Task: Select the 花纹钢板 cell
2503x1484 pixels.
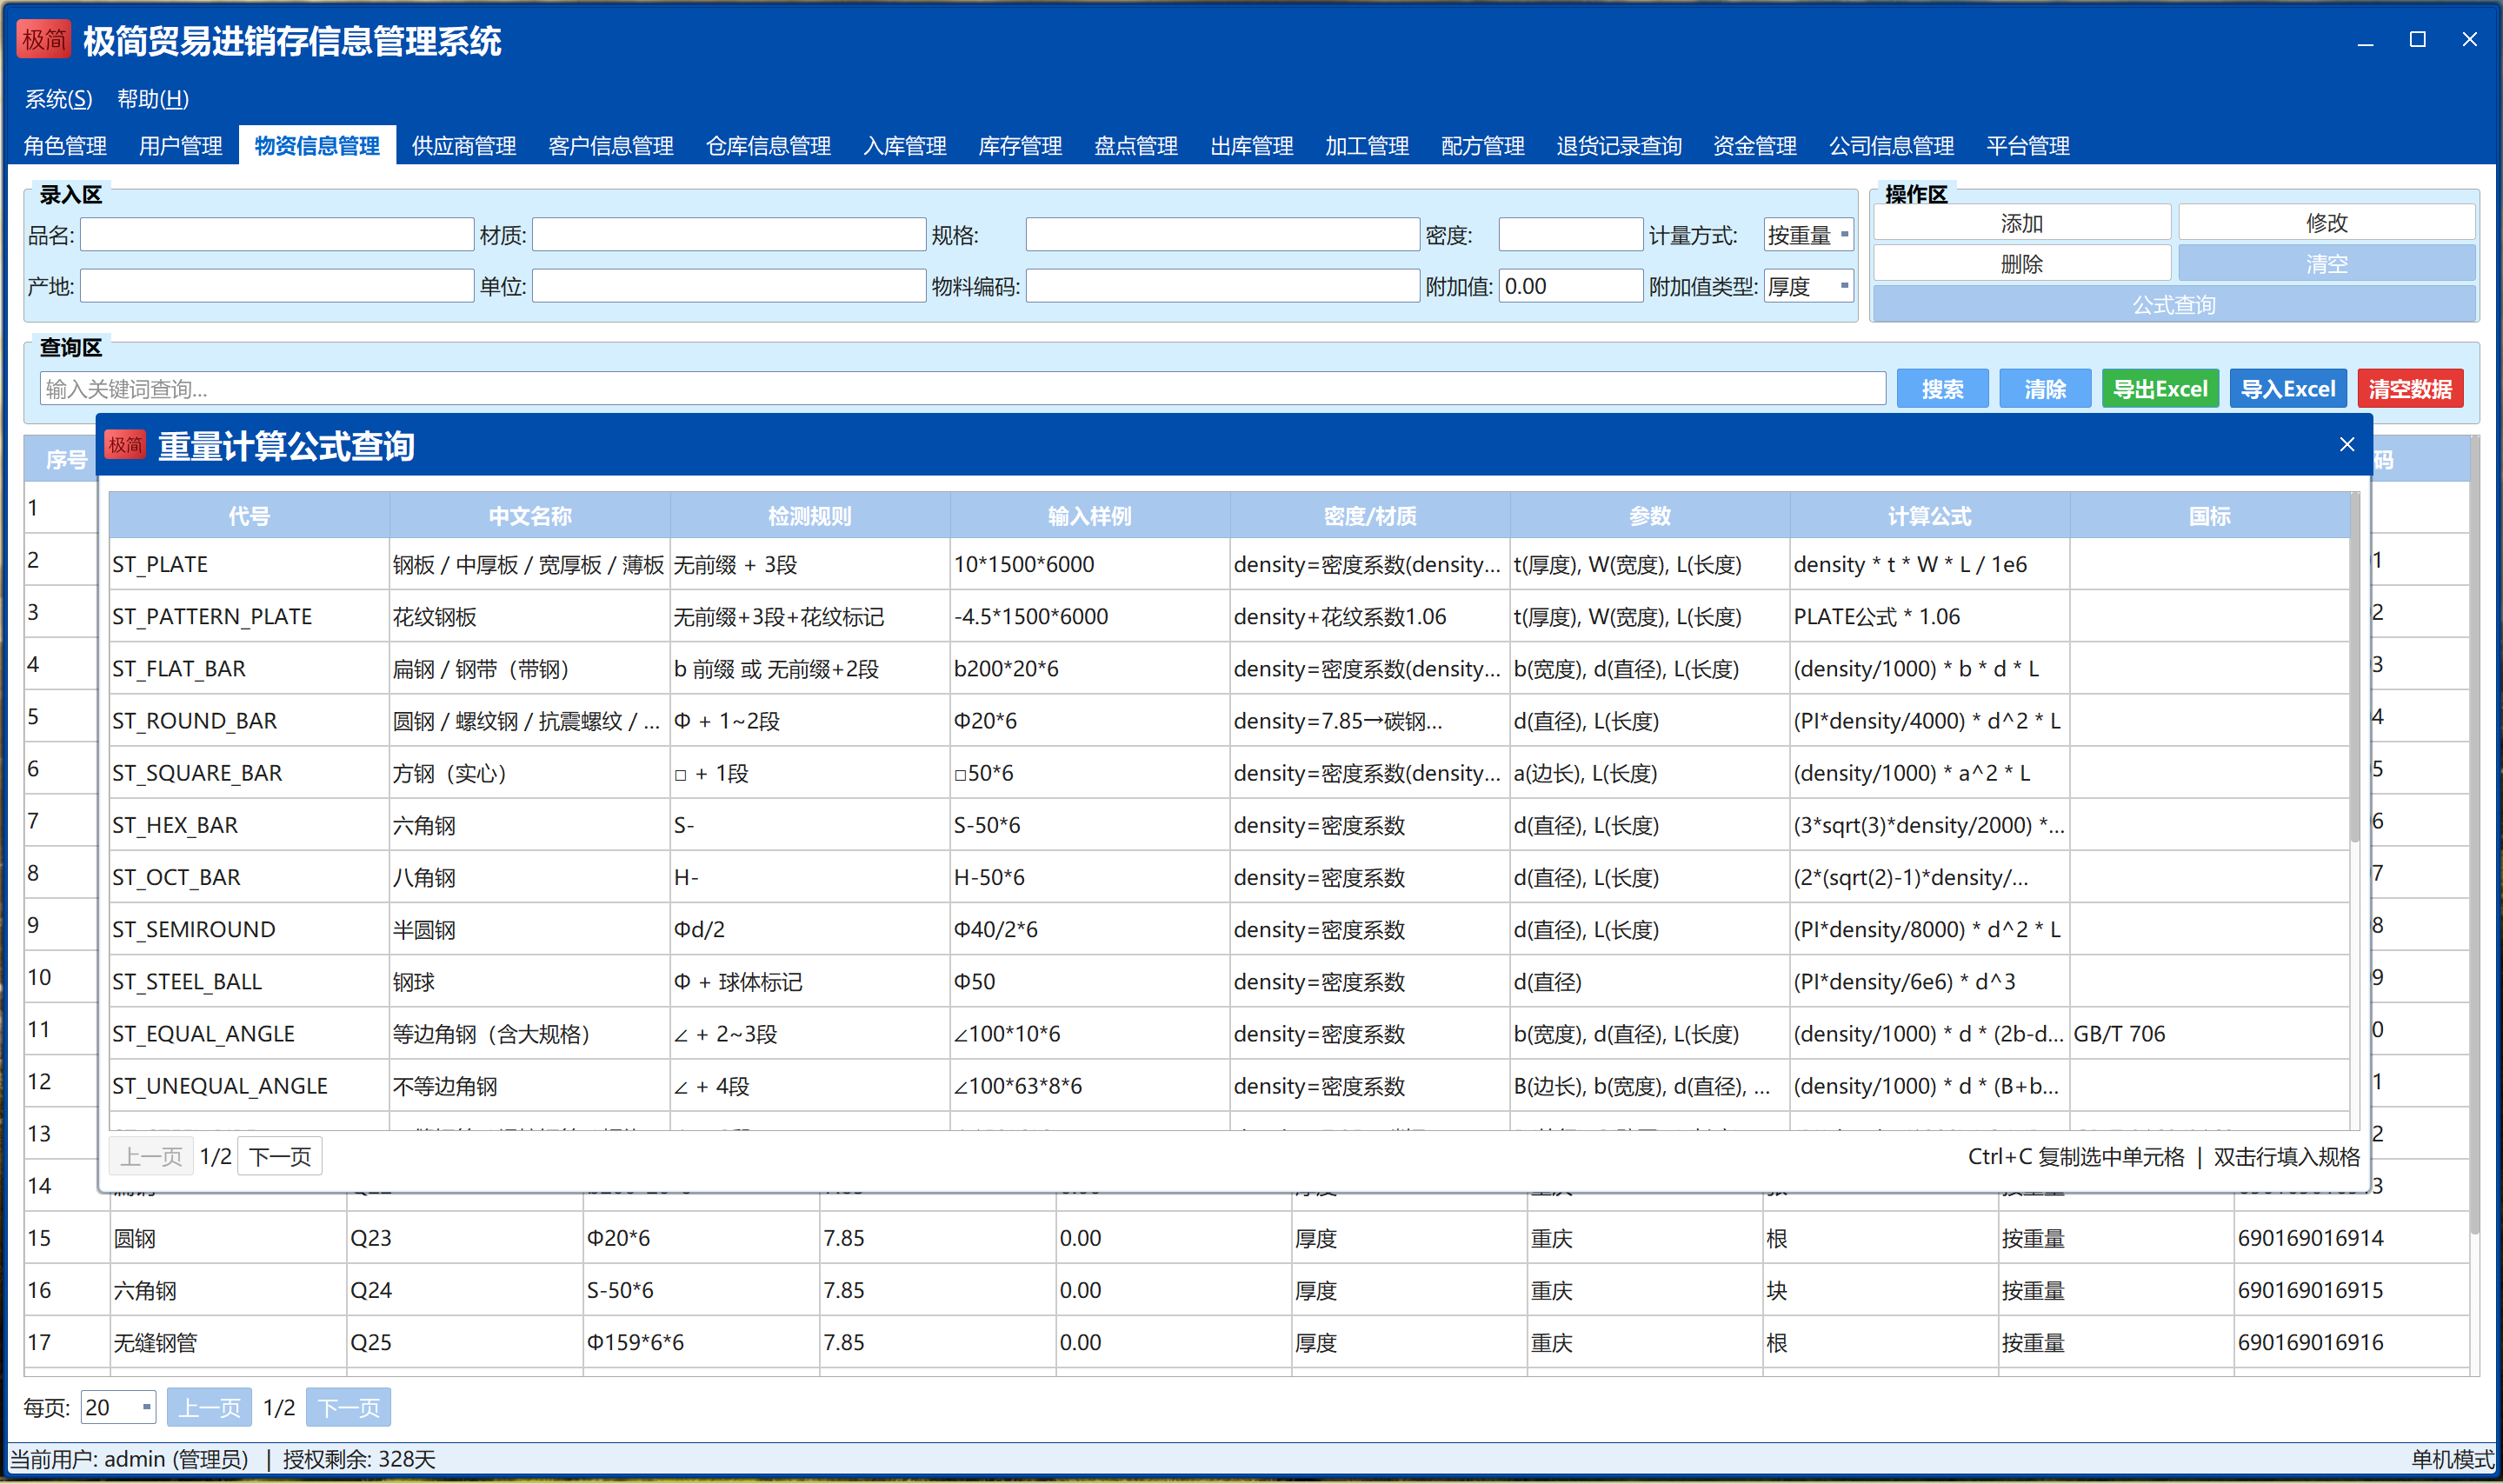Action: click(x=529, y=616)
